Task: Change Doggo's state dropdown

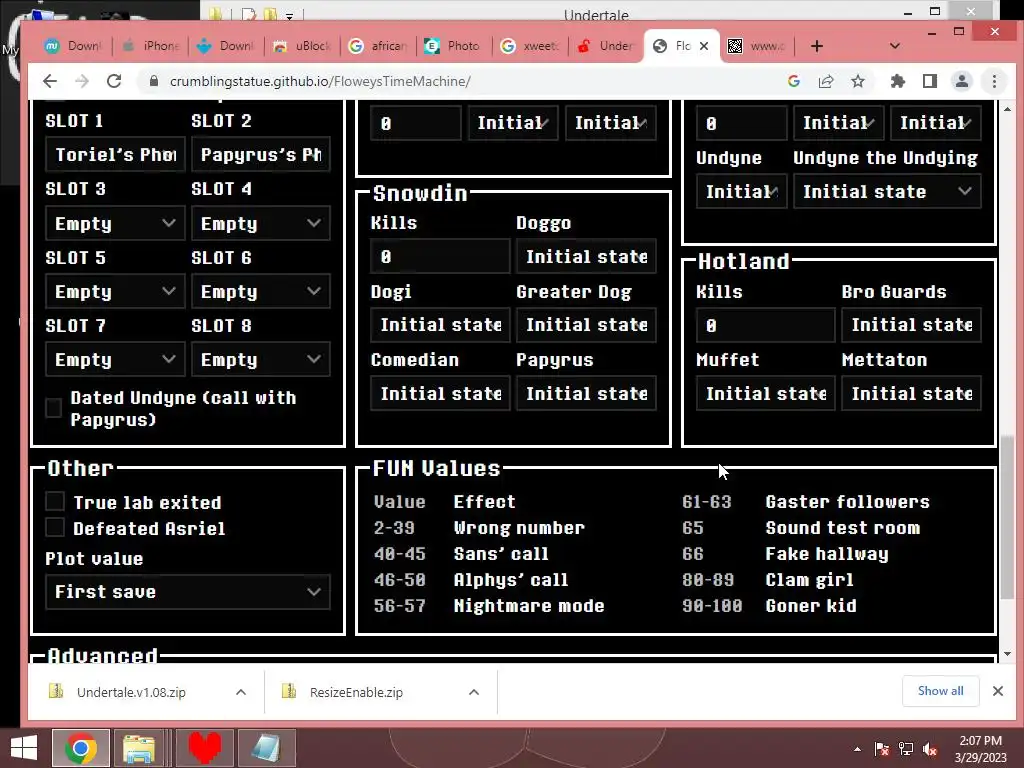Action: pos(586,256)
